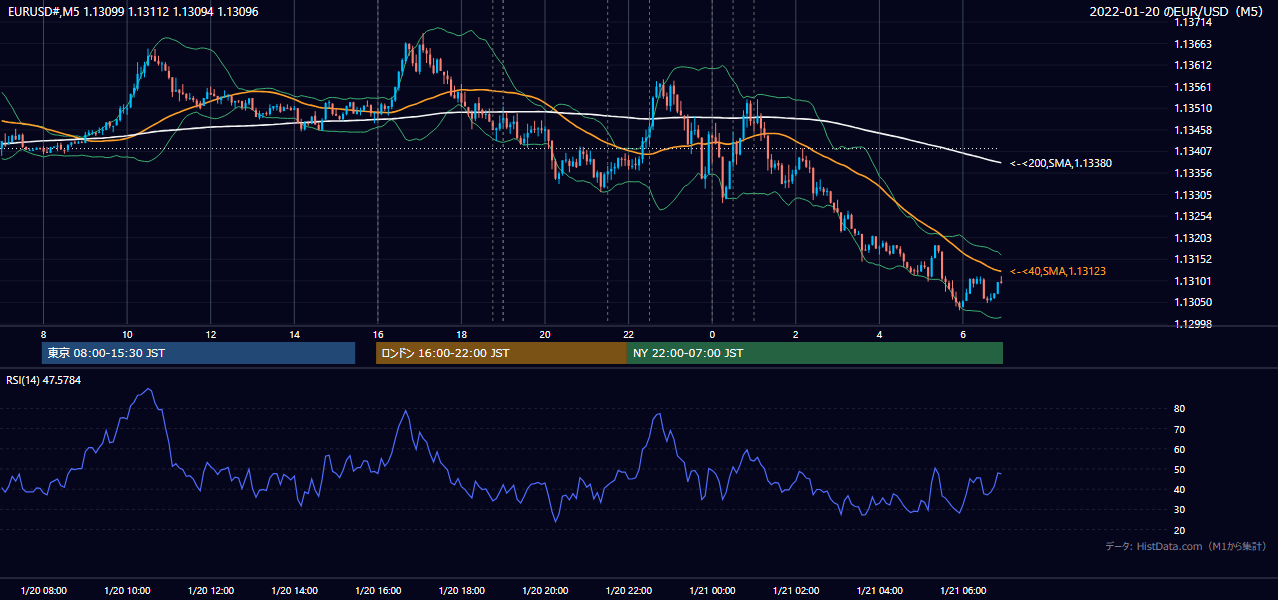Click the 1/20 10:00 time label

pos(127,591)
